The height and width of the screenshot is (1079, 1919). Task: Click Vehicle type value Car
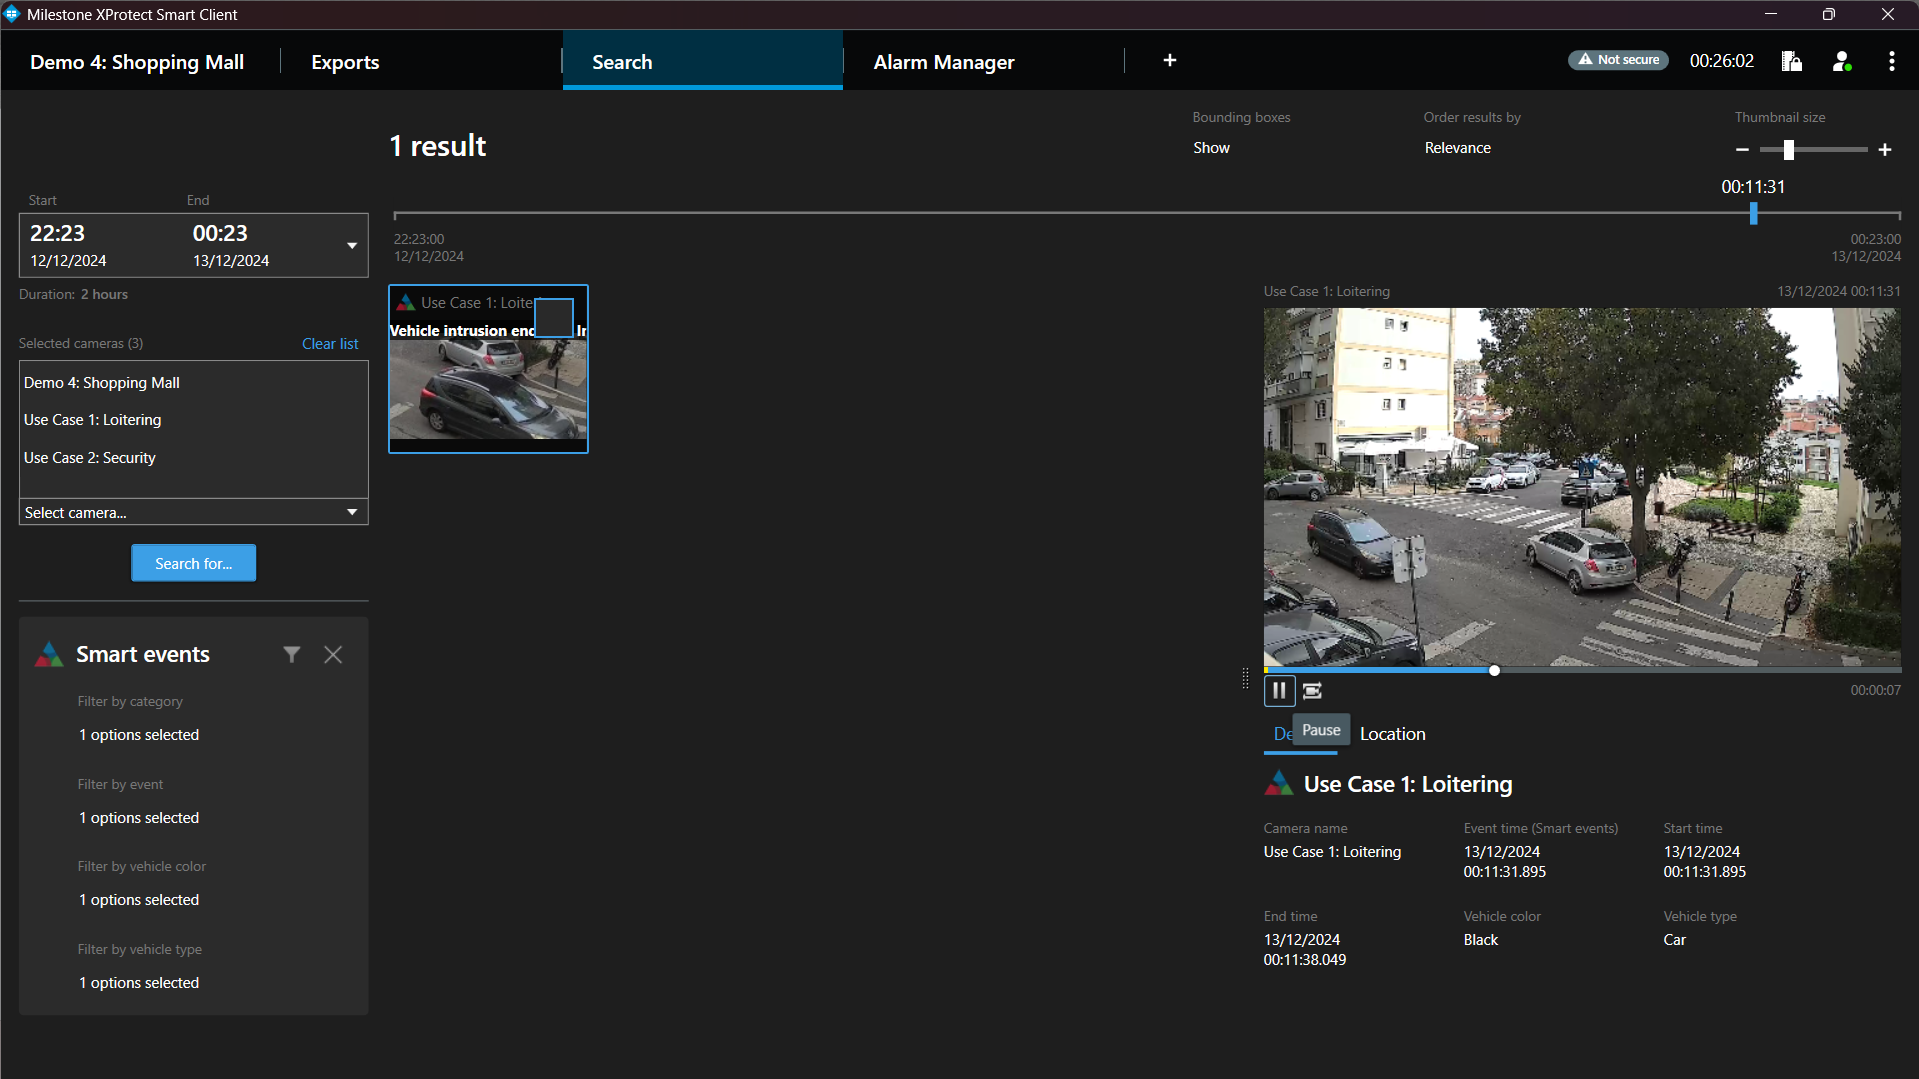[x=1674, y=940]
